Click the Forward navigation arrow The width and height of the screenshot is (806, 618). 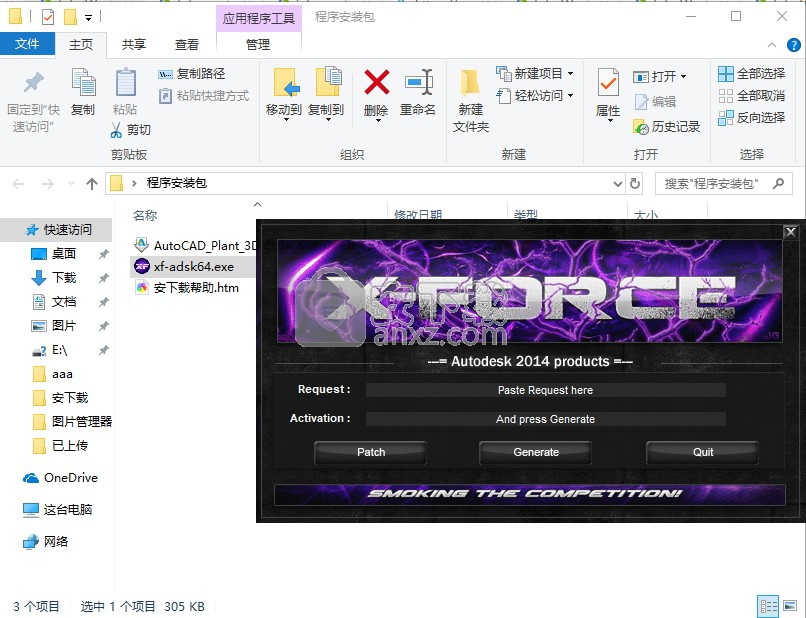click(47, 184)
